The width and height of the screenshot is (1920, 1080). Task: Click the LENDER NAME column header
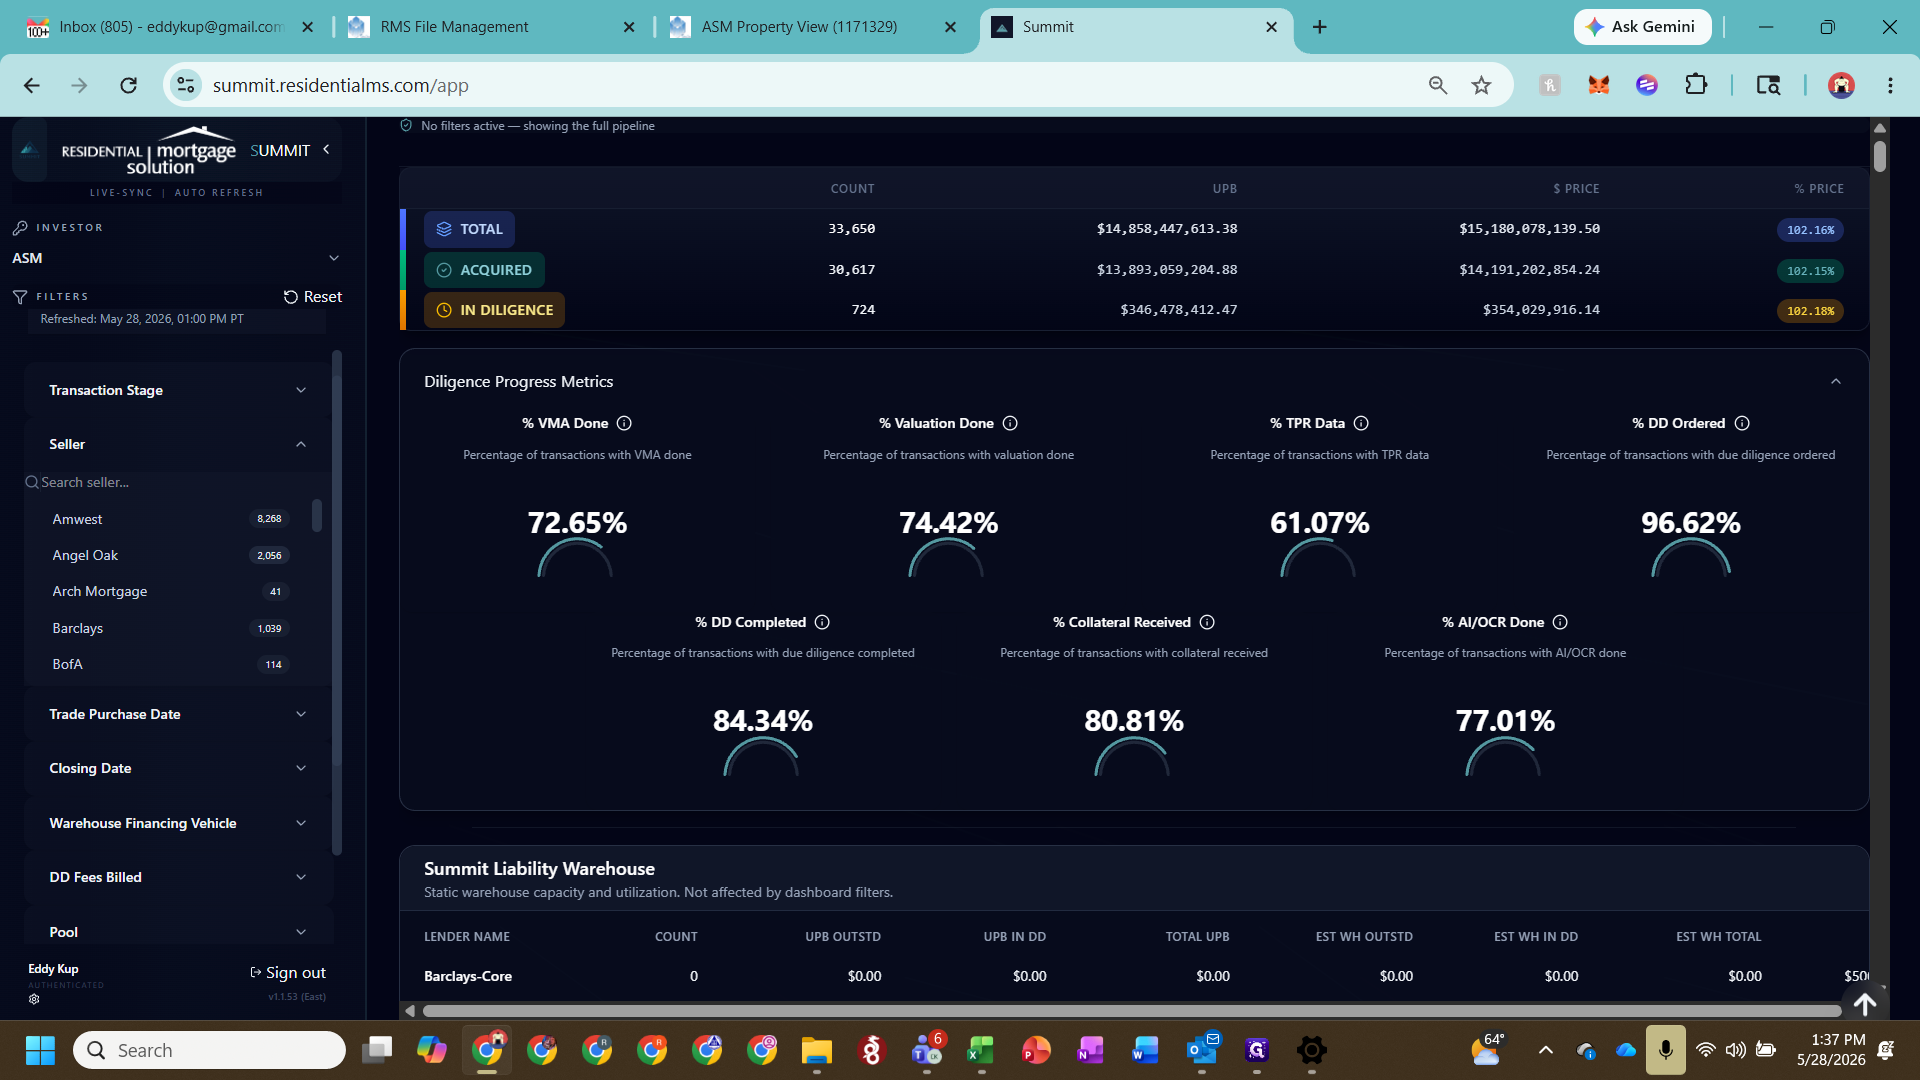(466, 937)
